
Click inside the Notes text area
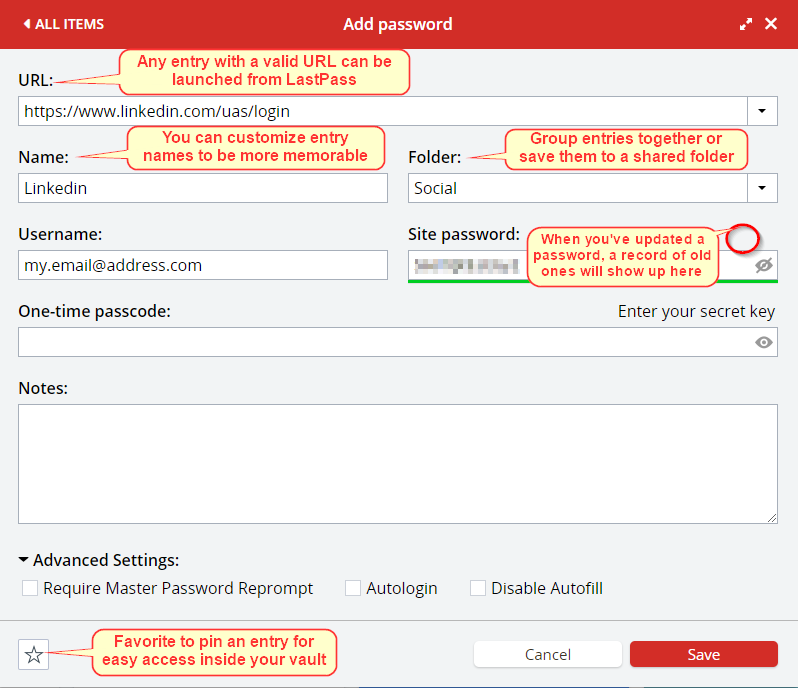[397, 464]
